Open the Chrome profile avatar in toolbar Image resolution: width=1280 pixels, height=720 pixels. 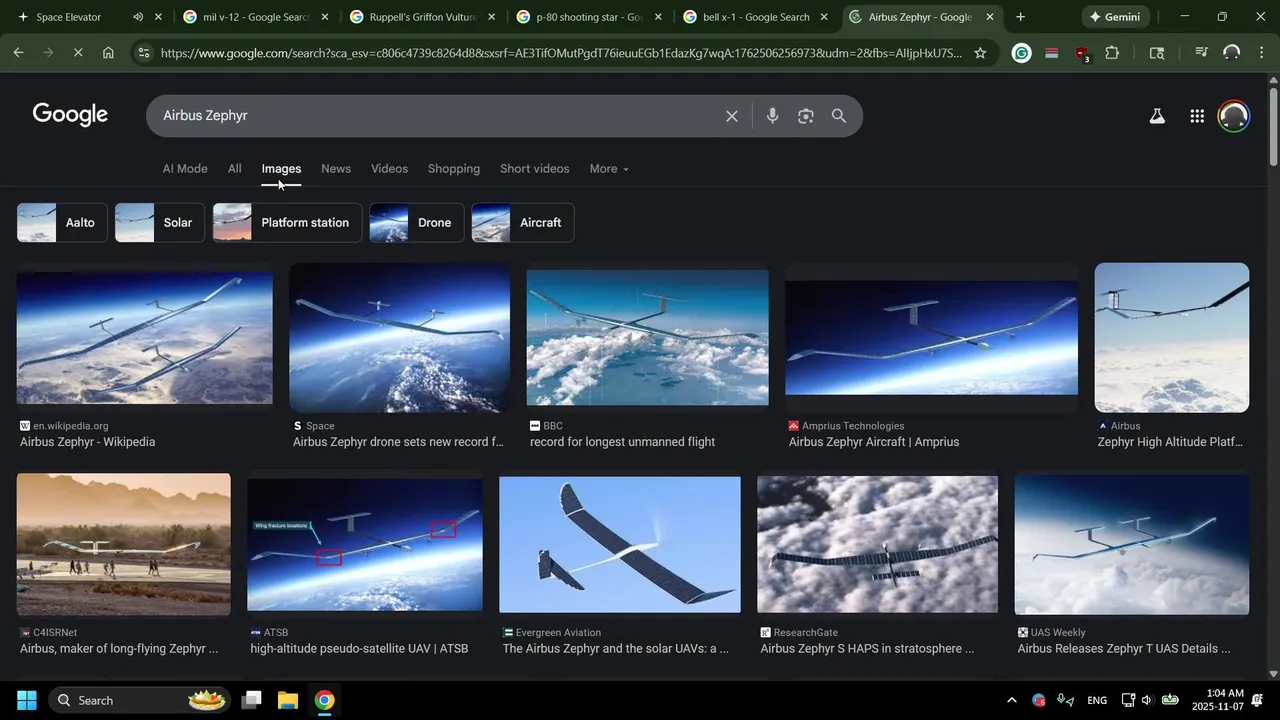pos(1232,53)
